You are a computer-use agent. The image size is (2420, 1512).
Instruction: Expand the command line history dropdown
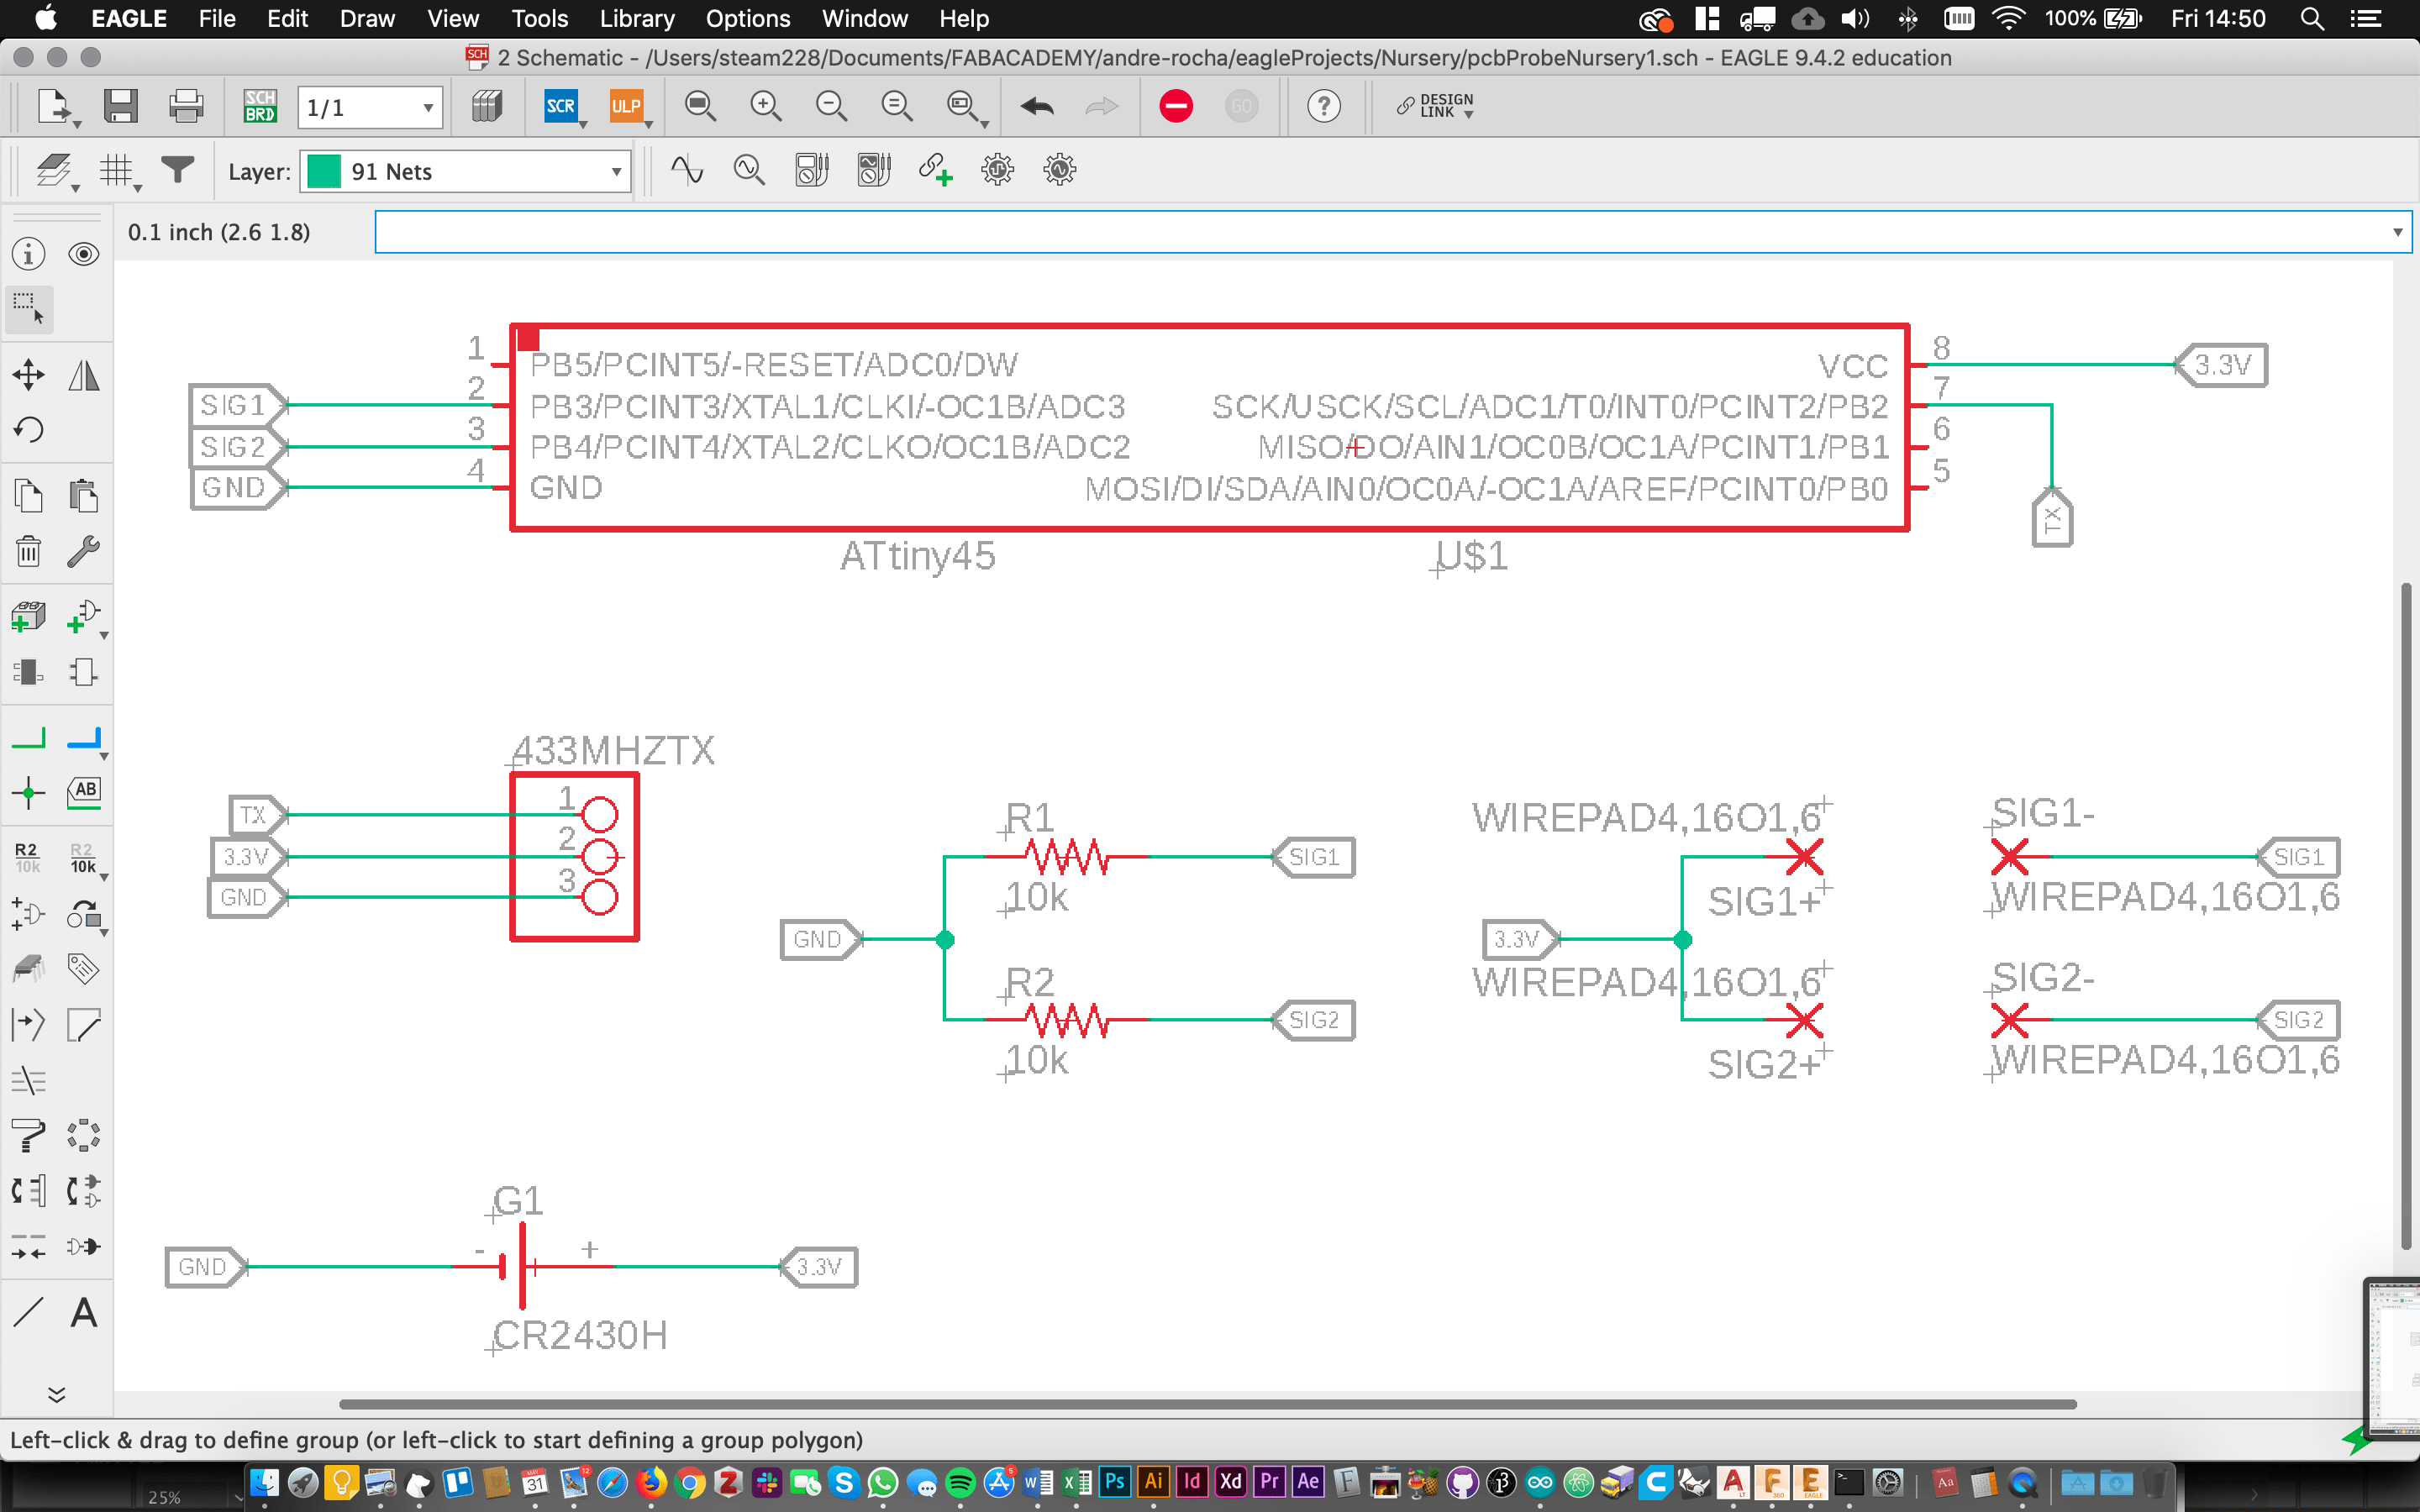click(x=2397, y=232)
